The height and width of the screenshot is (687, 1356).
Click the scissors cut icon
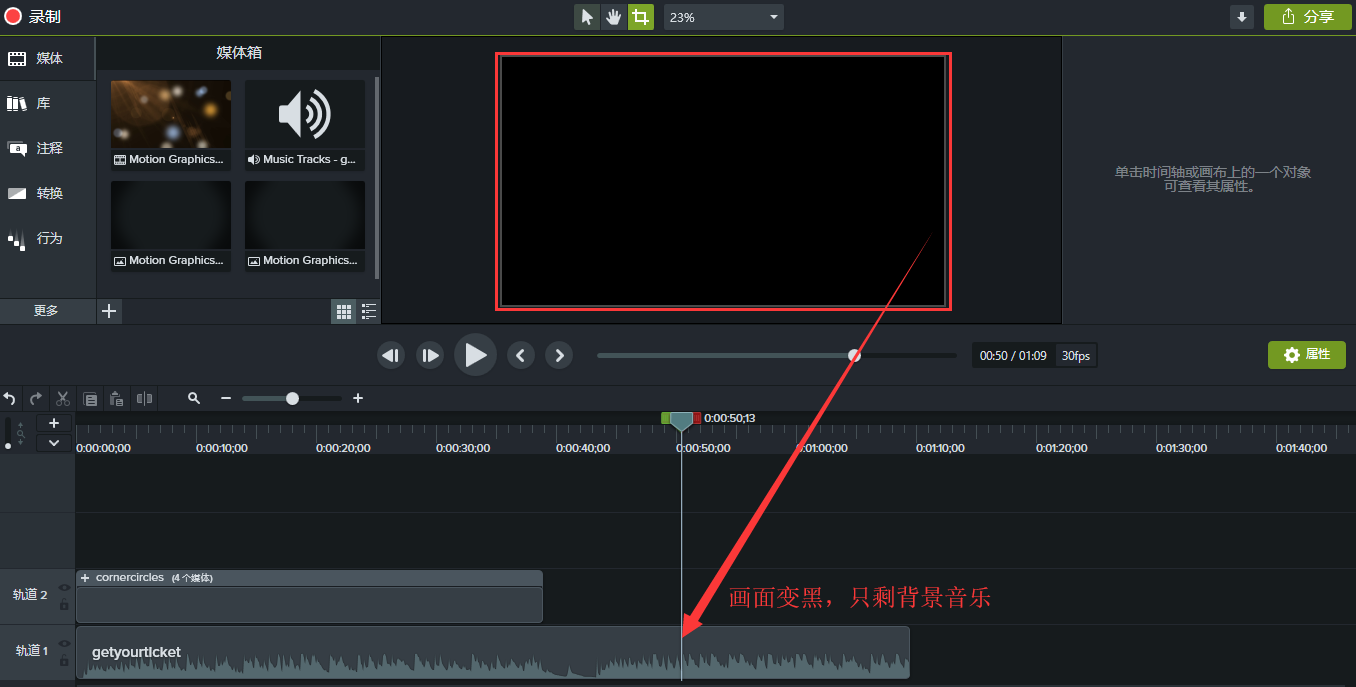click(63, 398)
